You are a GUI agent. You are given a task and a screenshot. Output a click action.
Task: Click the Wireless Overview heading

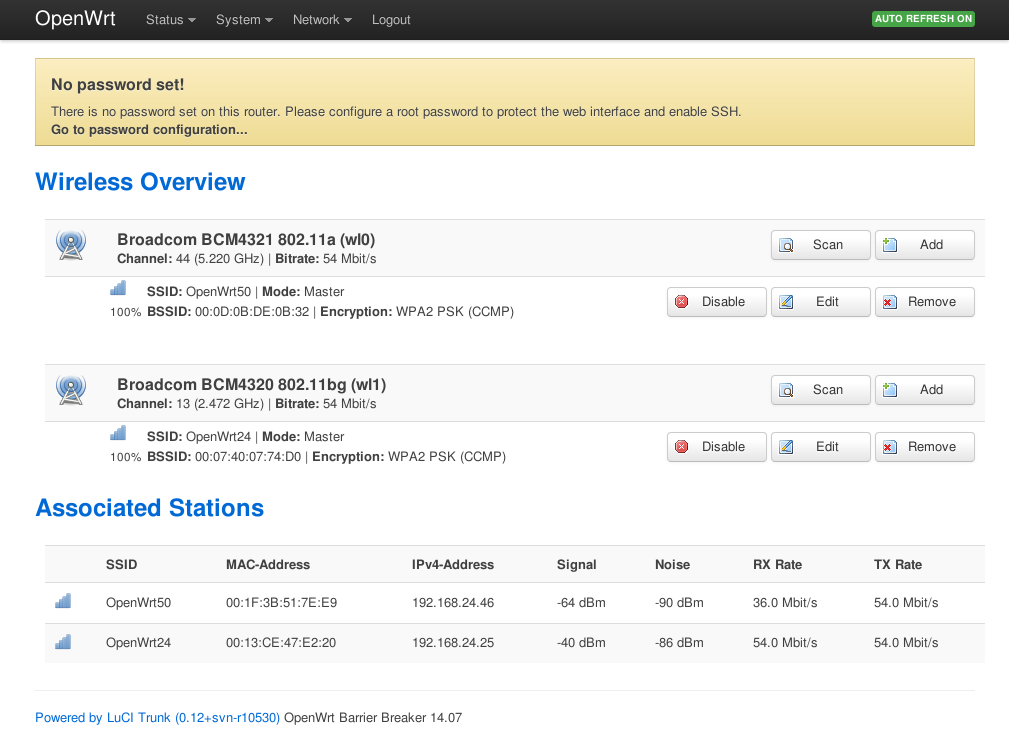click(140, 182)
